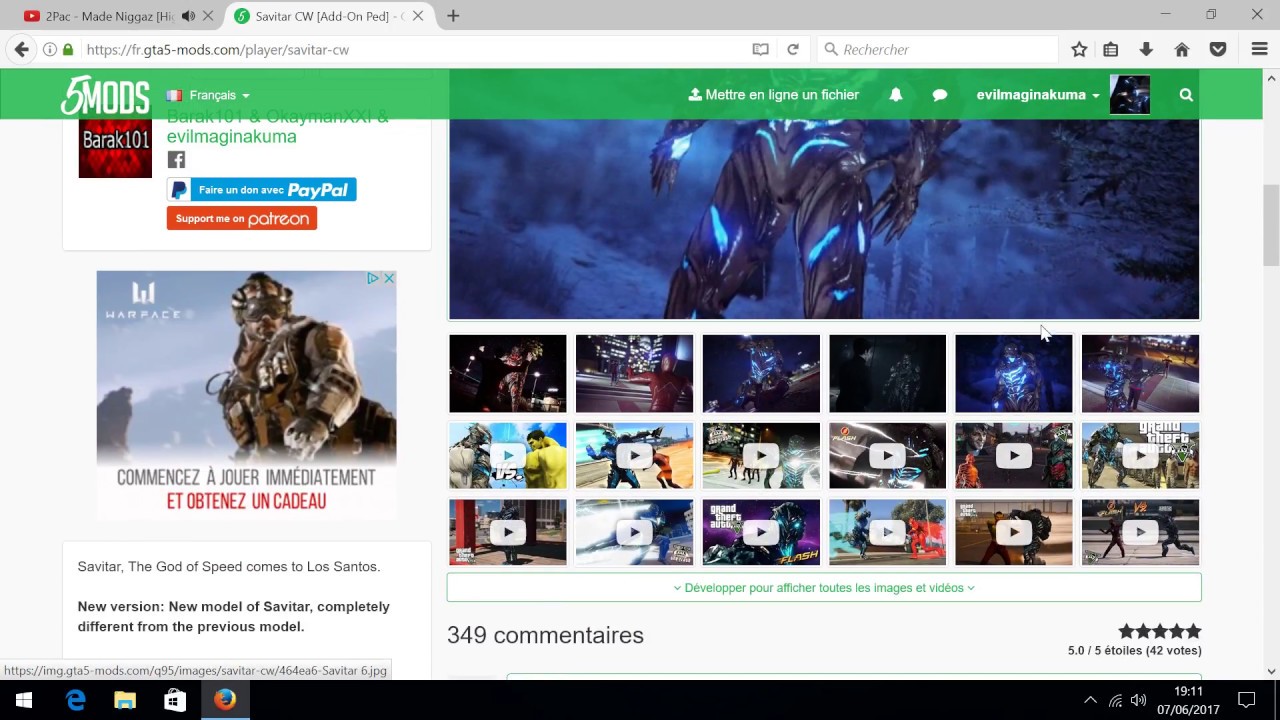Viewport: 1280px width, 720px height.
Task: Click Faire un don avec PayPal button
Action: [x=262, y=190]
